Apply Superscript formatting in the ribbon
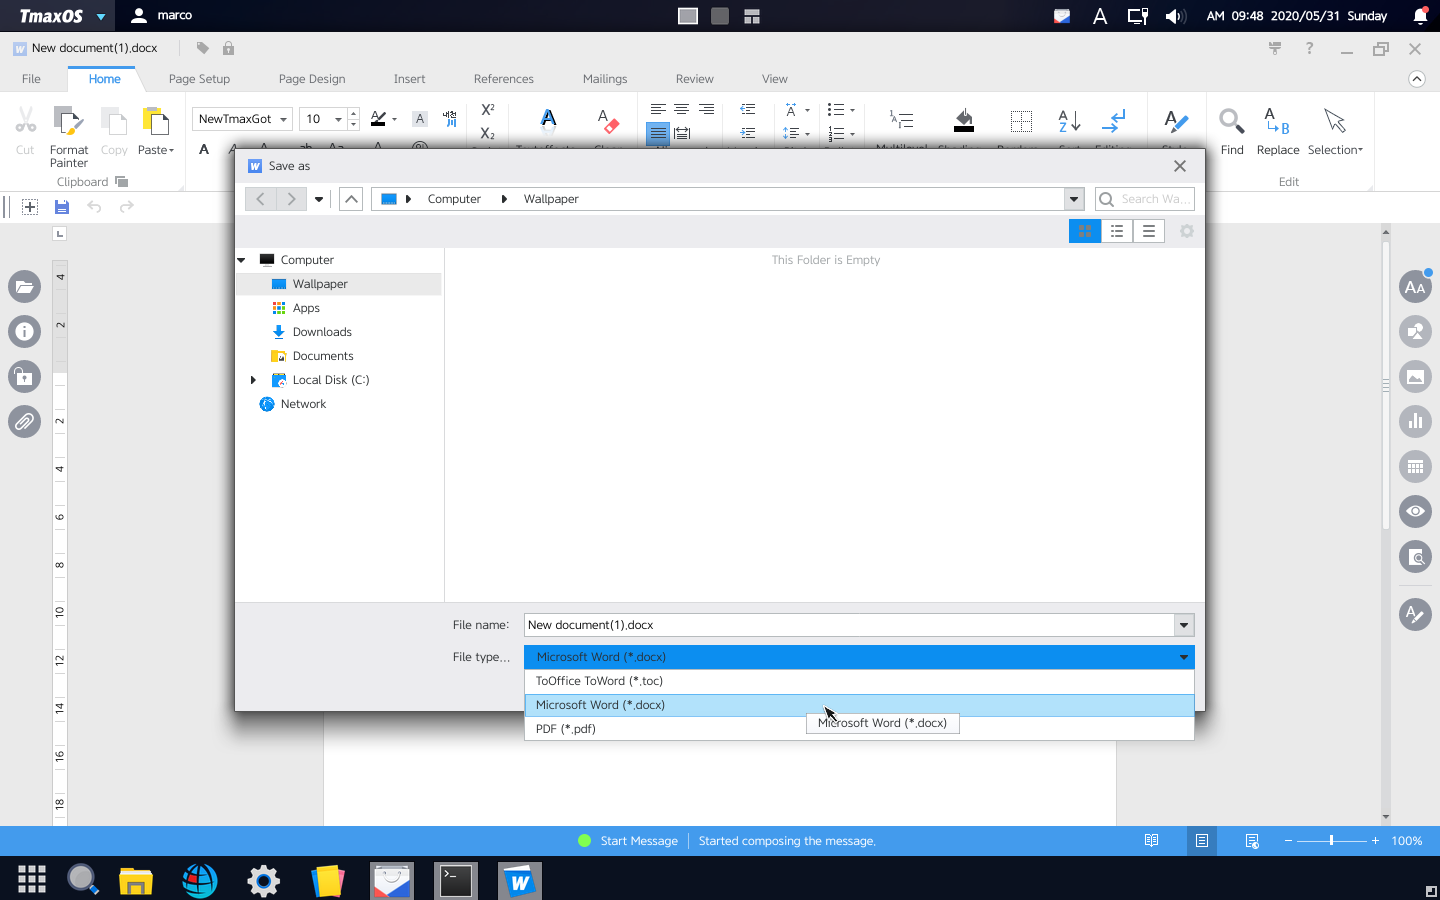 (487, 110)
